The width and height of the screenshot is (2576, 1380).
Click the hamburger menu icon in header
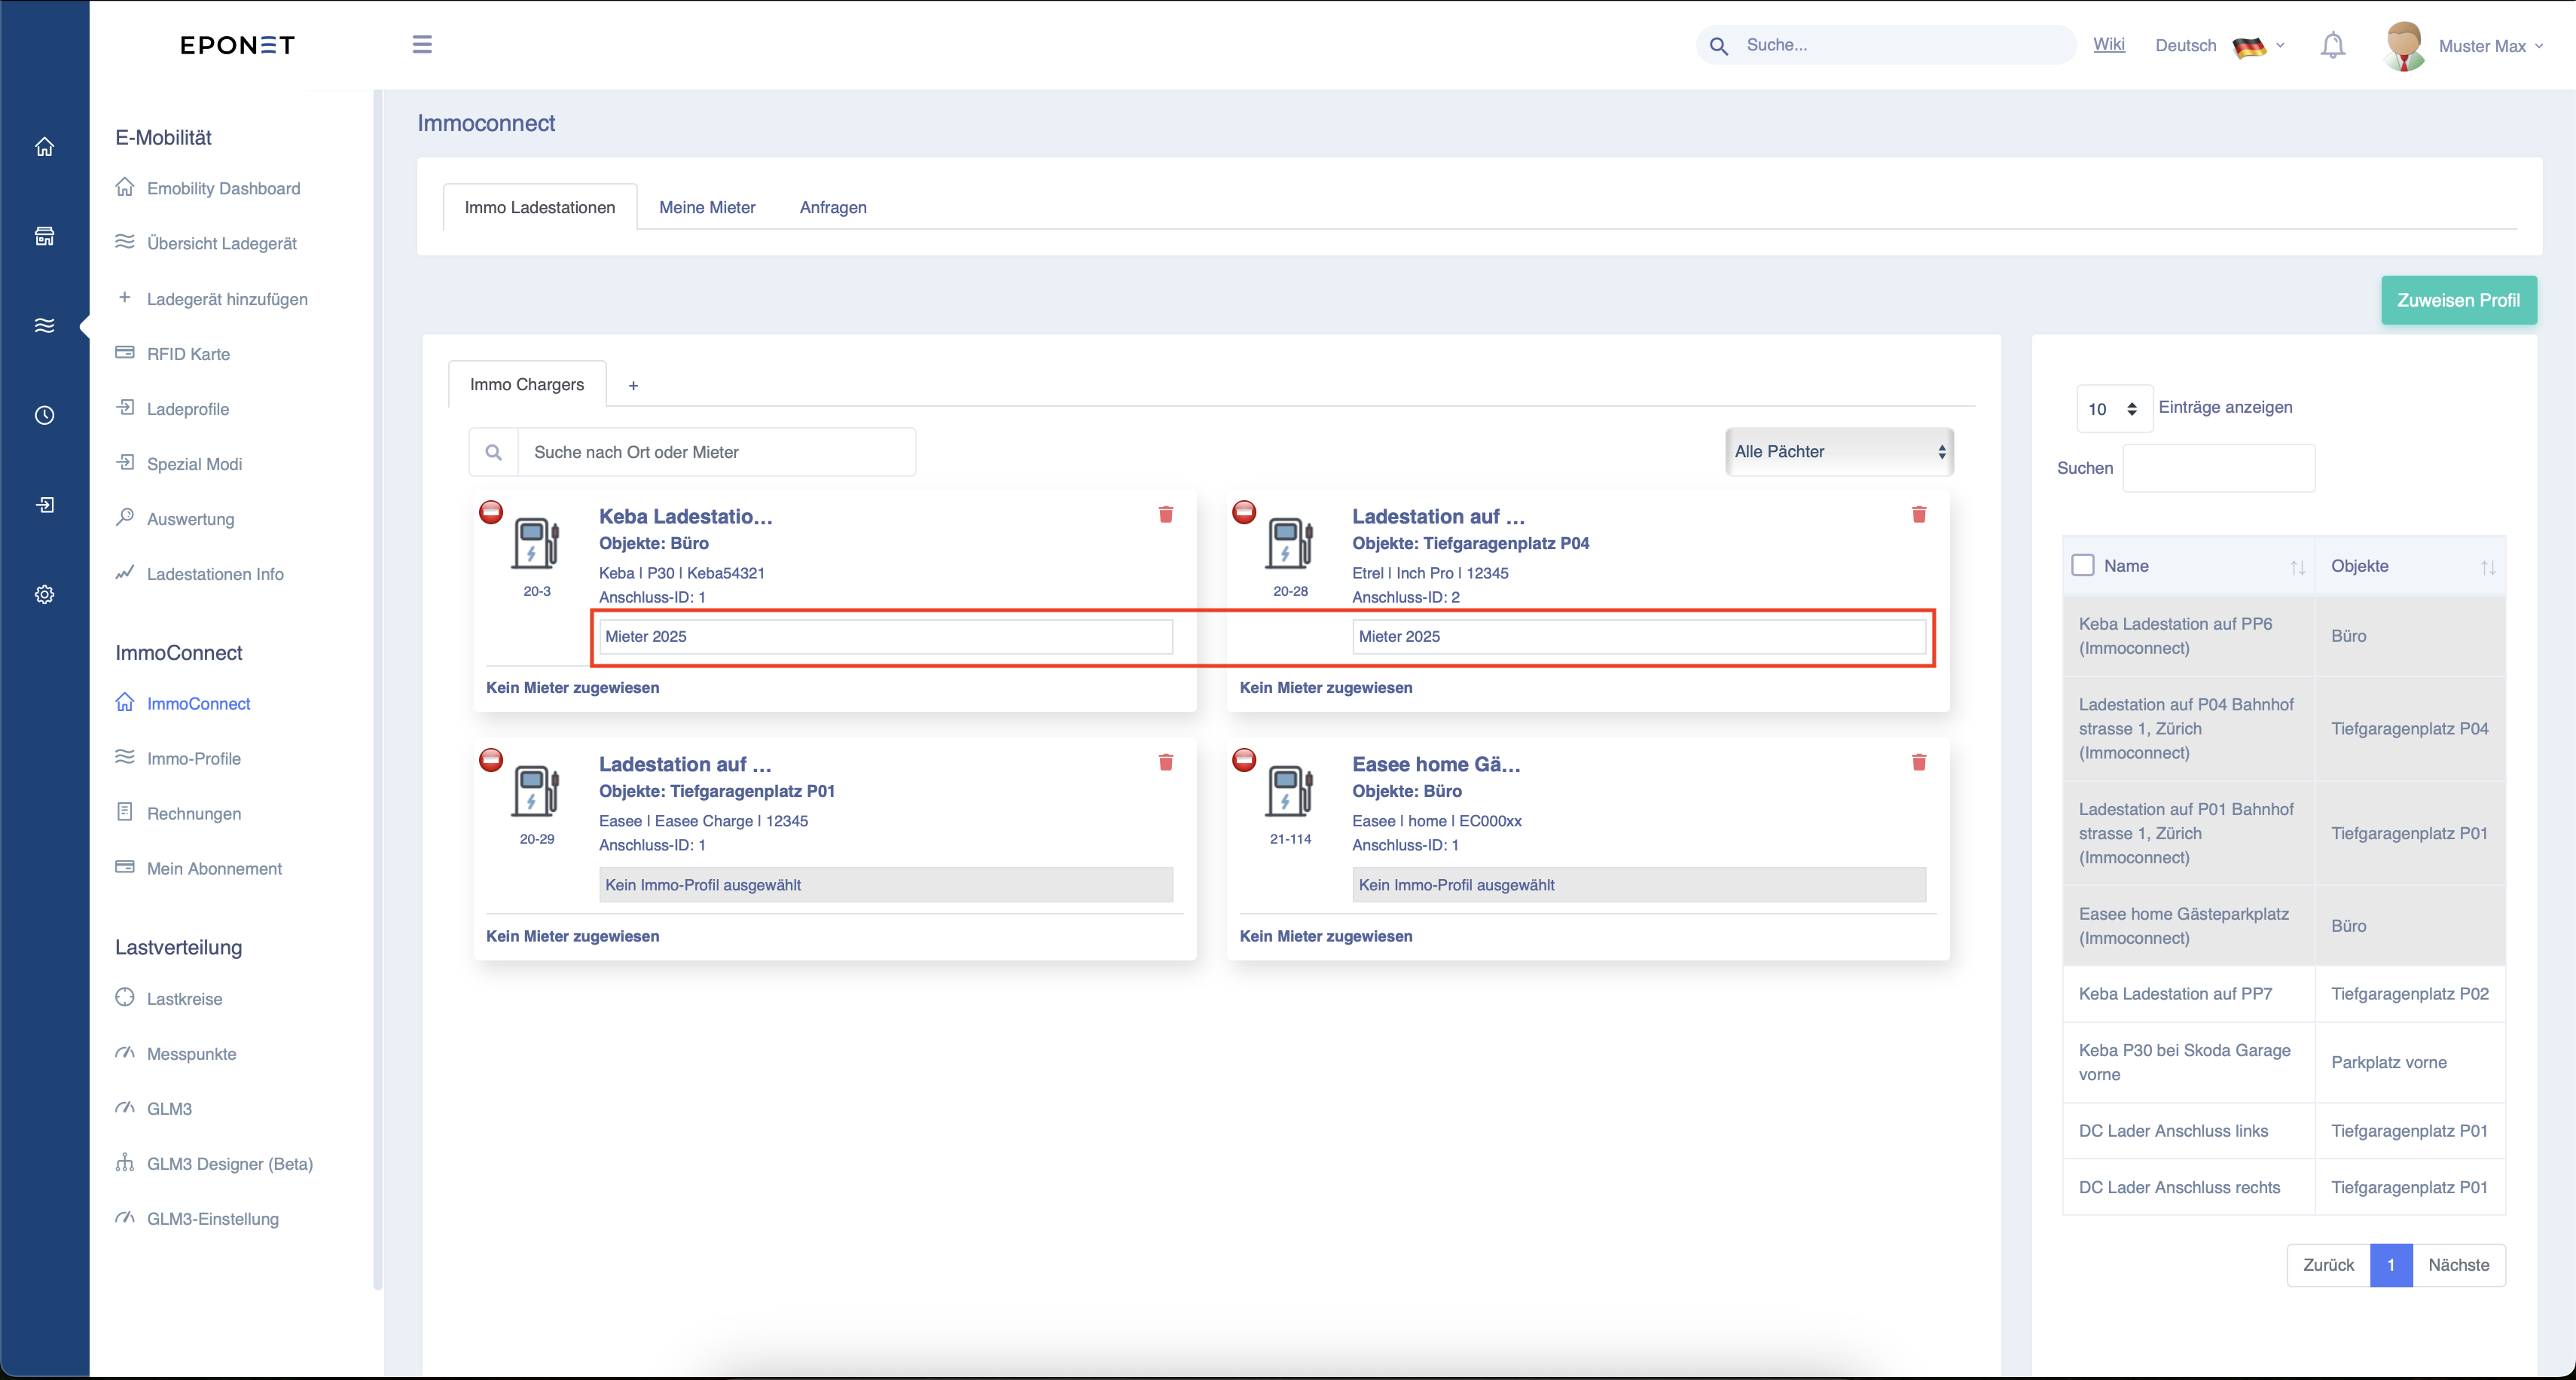[422, 45]
